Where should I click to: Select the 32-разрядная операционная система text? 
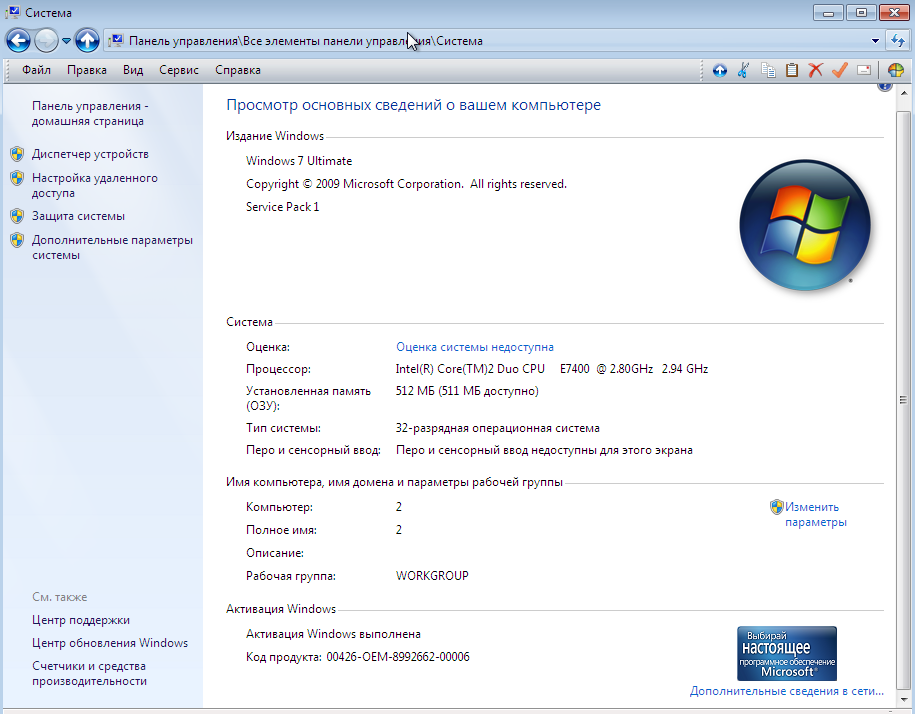click(x=497, y=428)
